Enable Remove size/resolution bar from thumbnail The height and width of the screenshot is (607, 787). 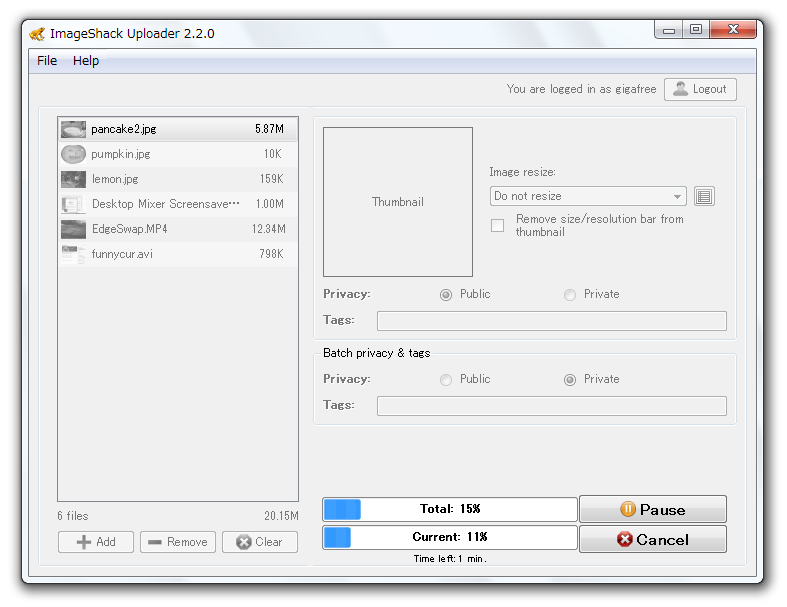click(x=497, y=225)
